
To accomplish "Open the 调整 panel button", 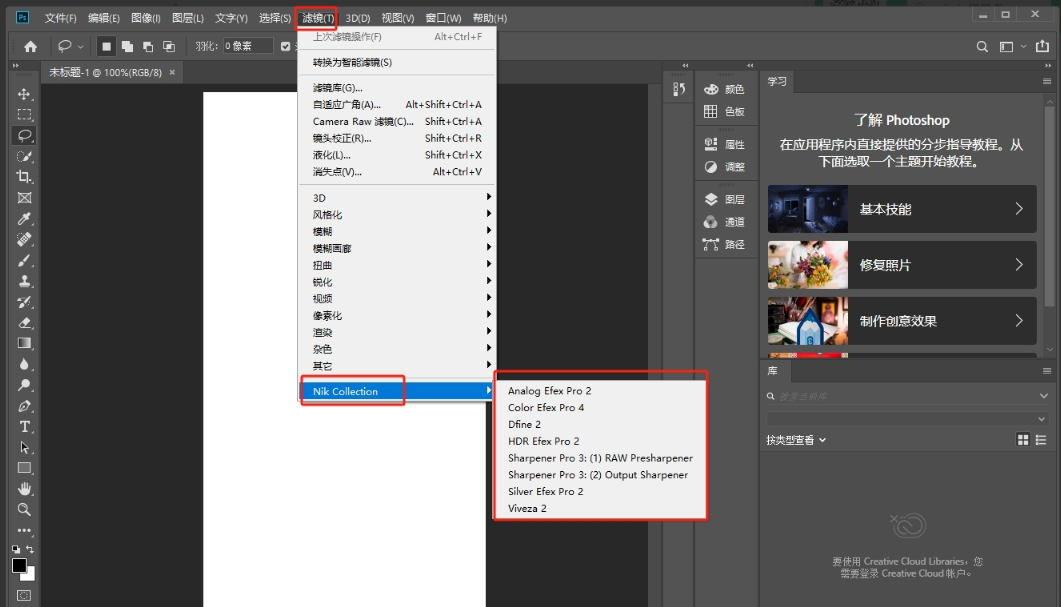I will click(x=725, y=166).
